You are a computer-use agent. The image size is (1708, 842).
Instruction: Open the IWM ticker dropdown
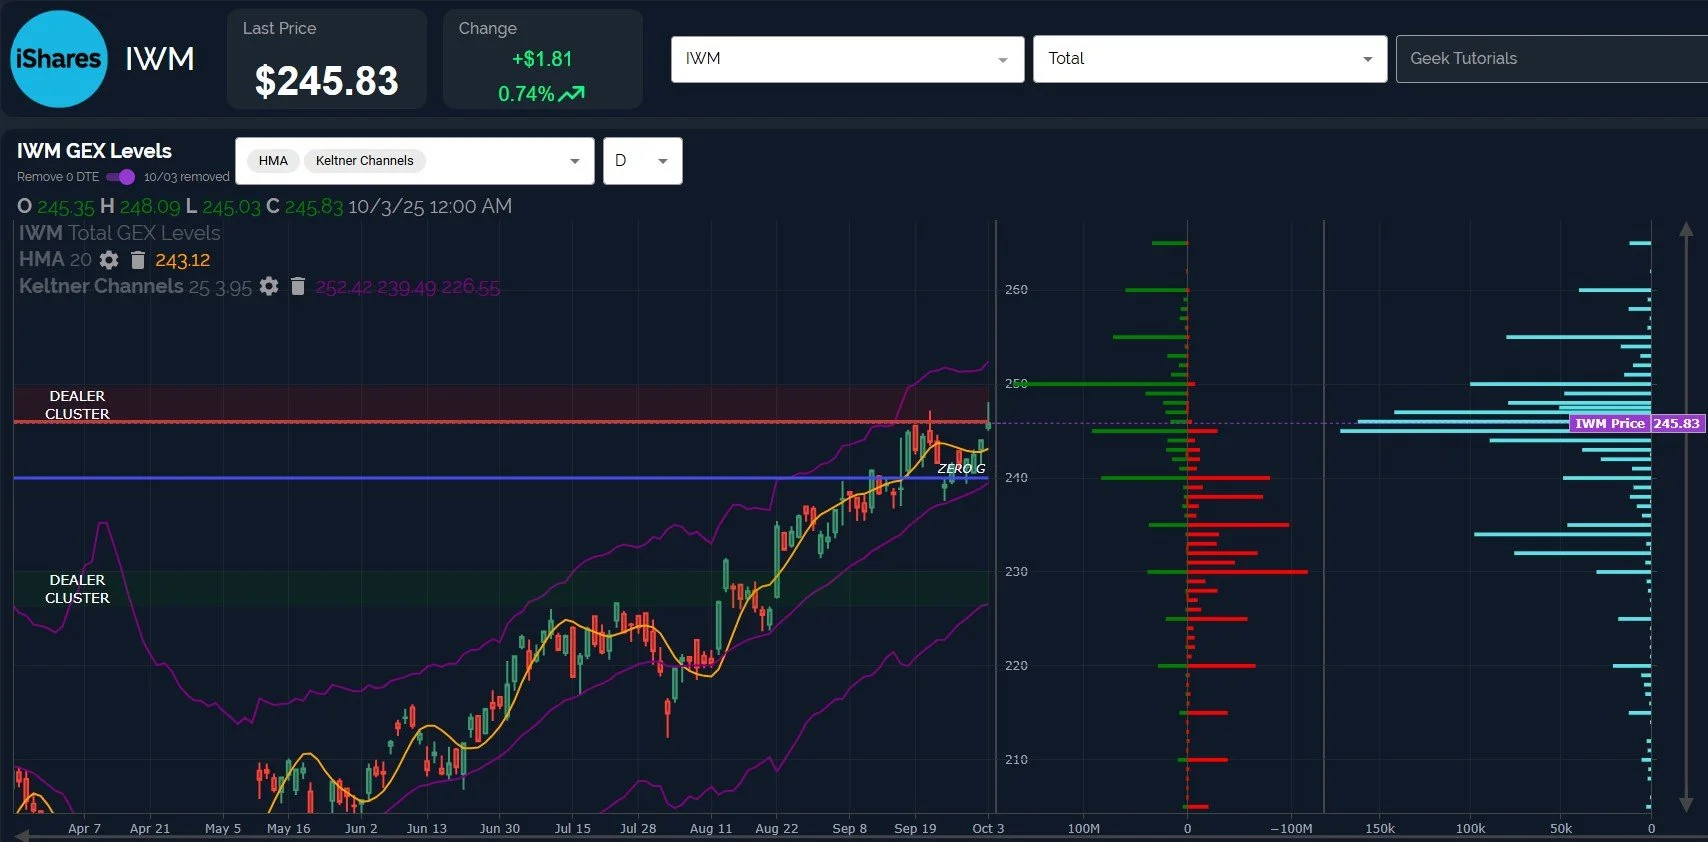[x=847, y=59]
